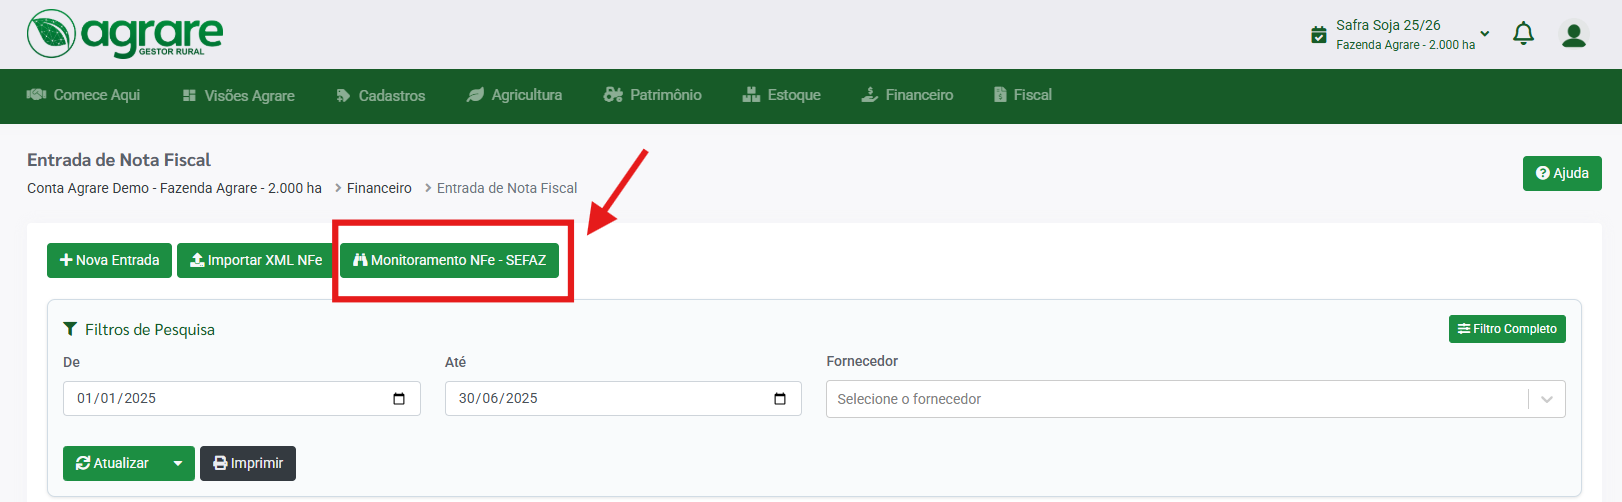Click the Imprimir button

[248, 463]
